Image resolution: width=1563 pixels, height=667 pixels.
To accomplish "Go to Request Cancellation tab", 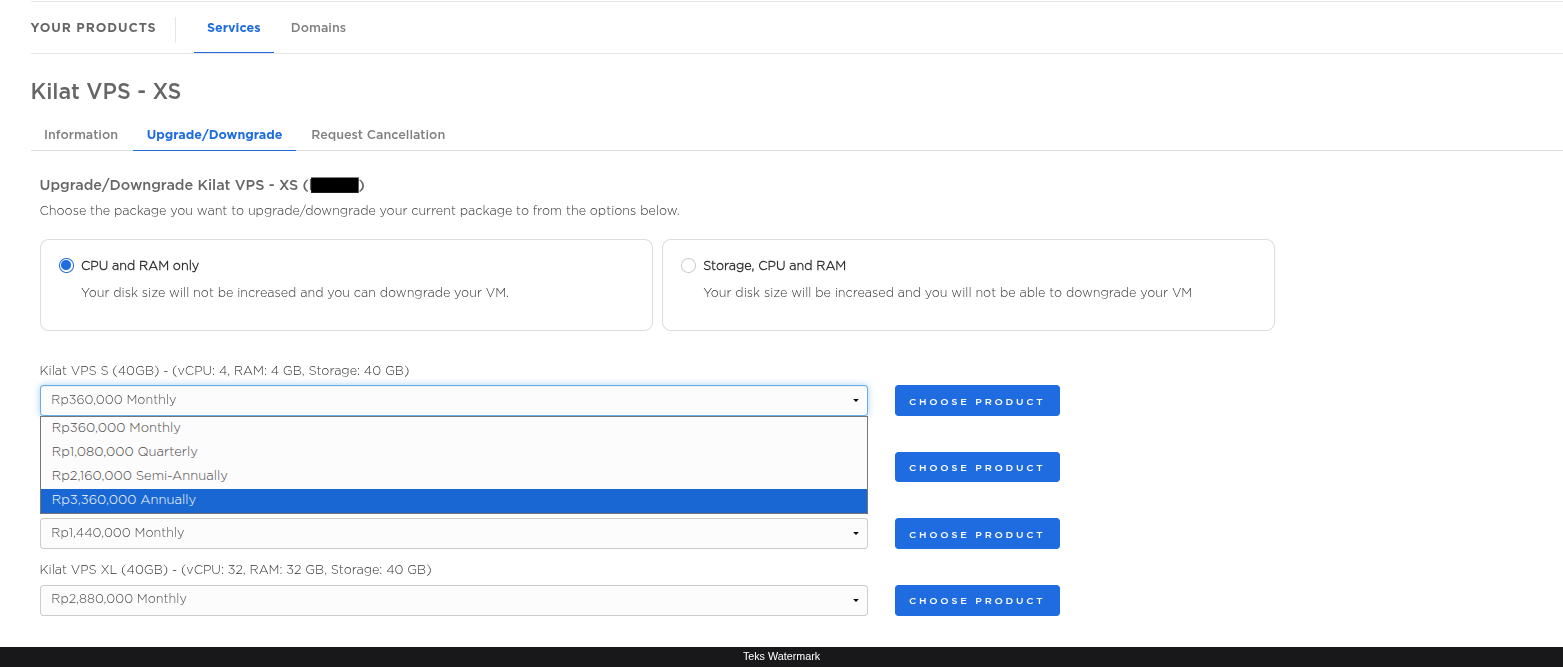I will [378, 135].
